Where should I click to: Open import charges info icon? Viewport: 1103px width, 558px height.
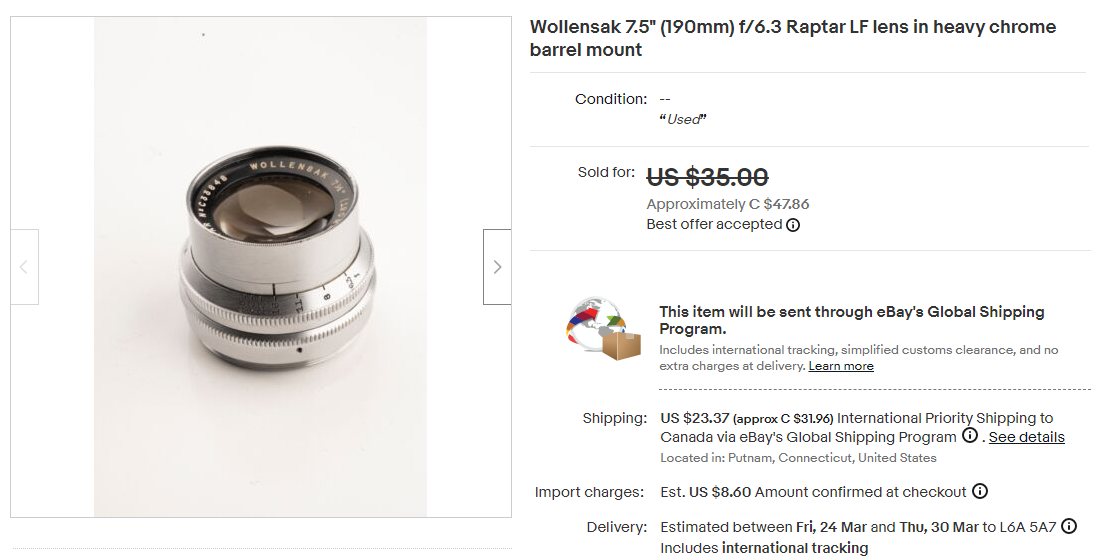980,491
